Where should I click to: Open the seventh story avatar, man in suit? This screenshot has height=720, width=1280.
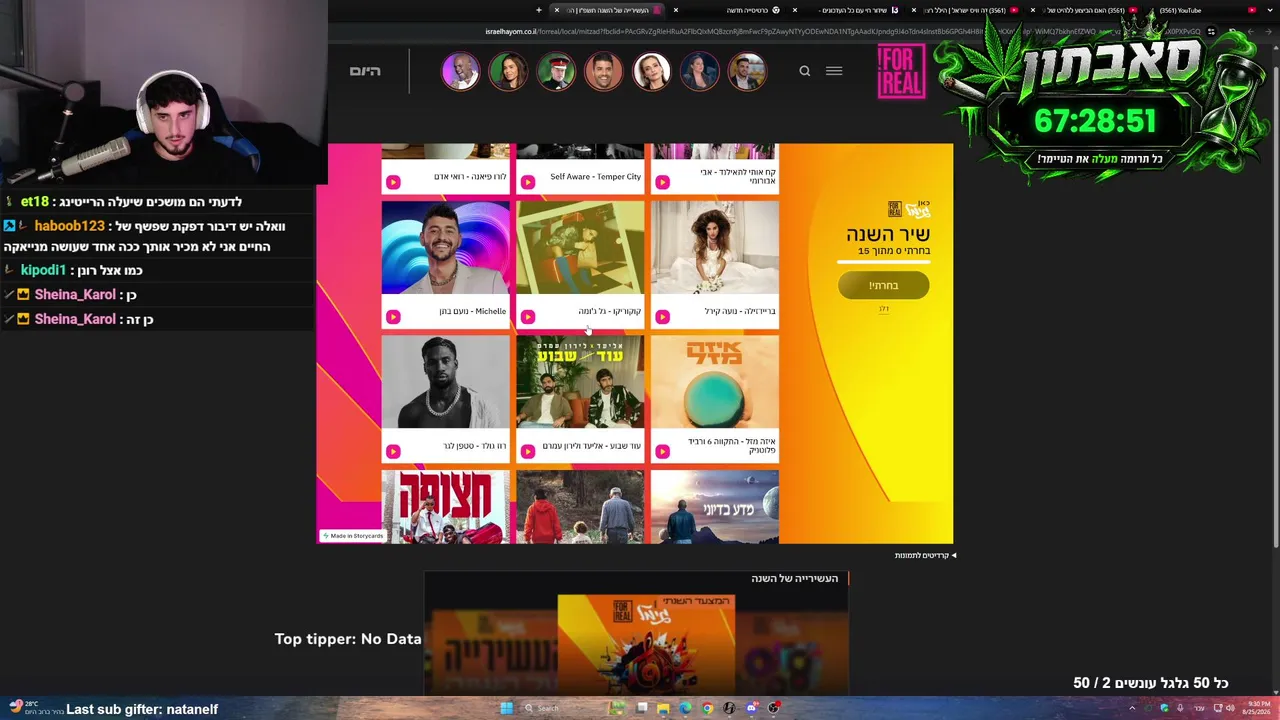(x=747, y=71)
